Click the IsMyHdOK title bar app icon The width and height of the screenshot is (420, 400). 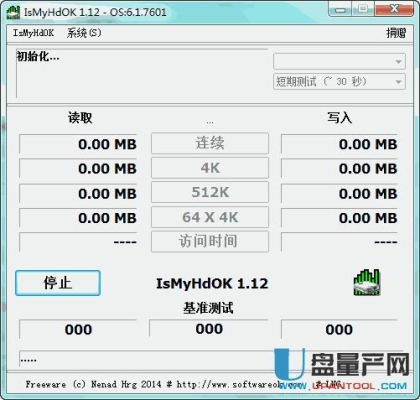(x=13, y=13)
